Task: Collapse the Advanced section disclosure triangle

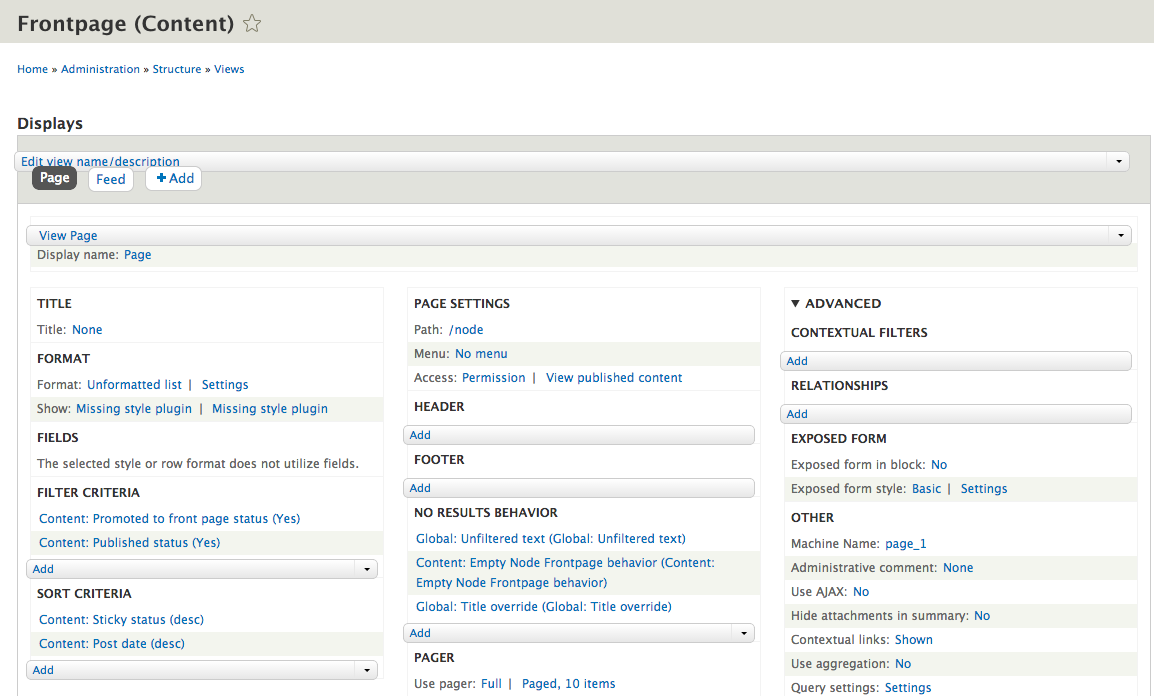Action: point(795,303)
